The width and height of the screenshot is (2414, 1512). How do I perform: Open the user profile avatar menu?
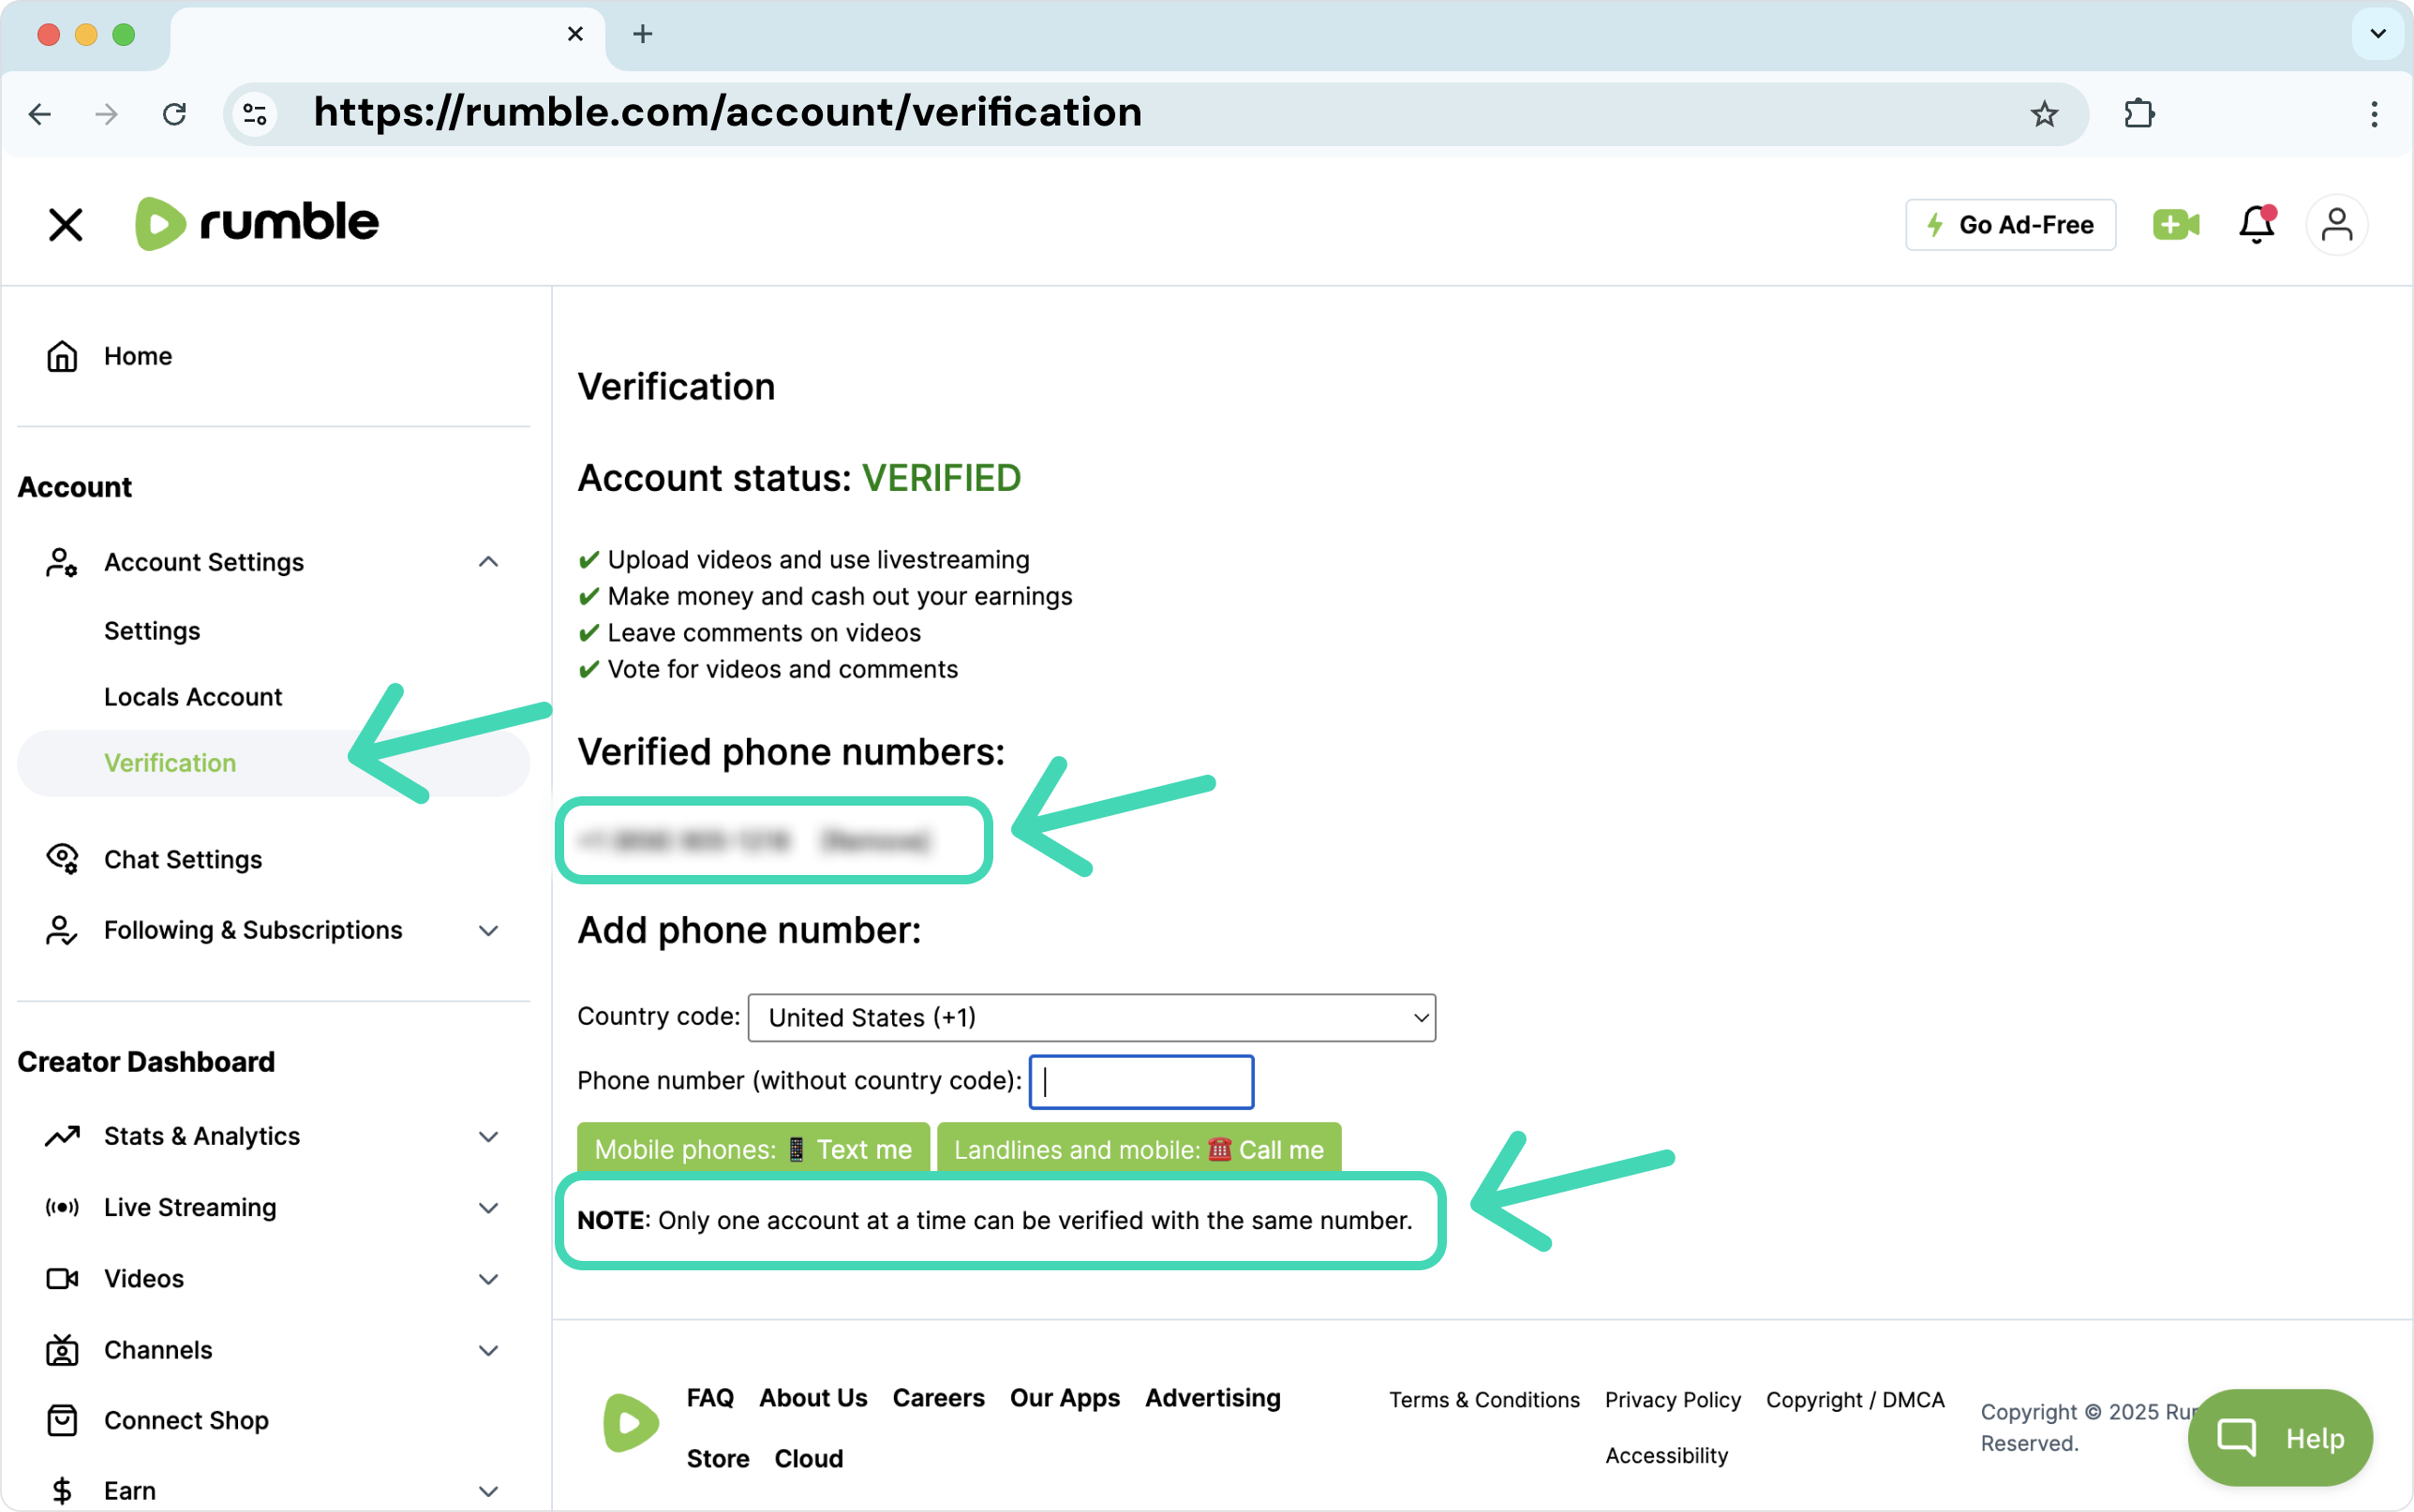[2336, 224]
